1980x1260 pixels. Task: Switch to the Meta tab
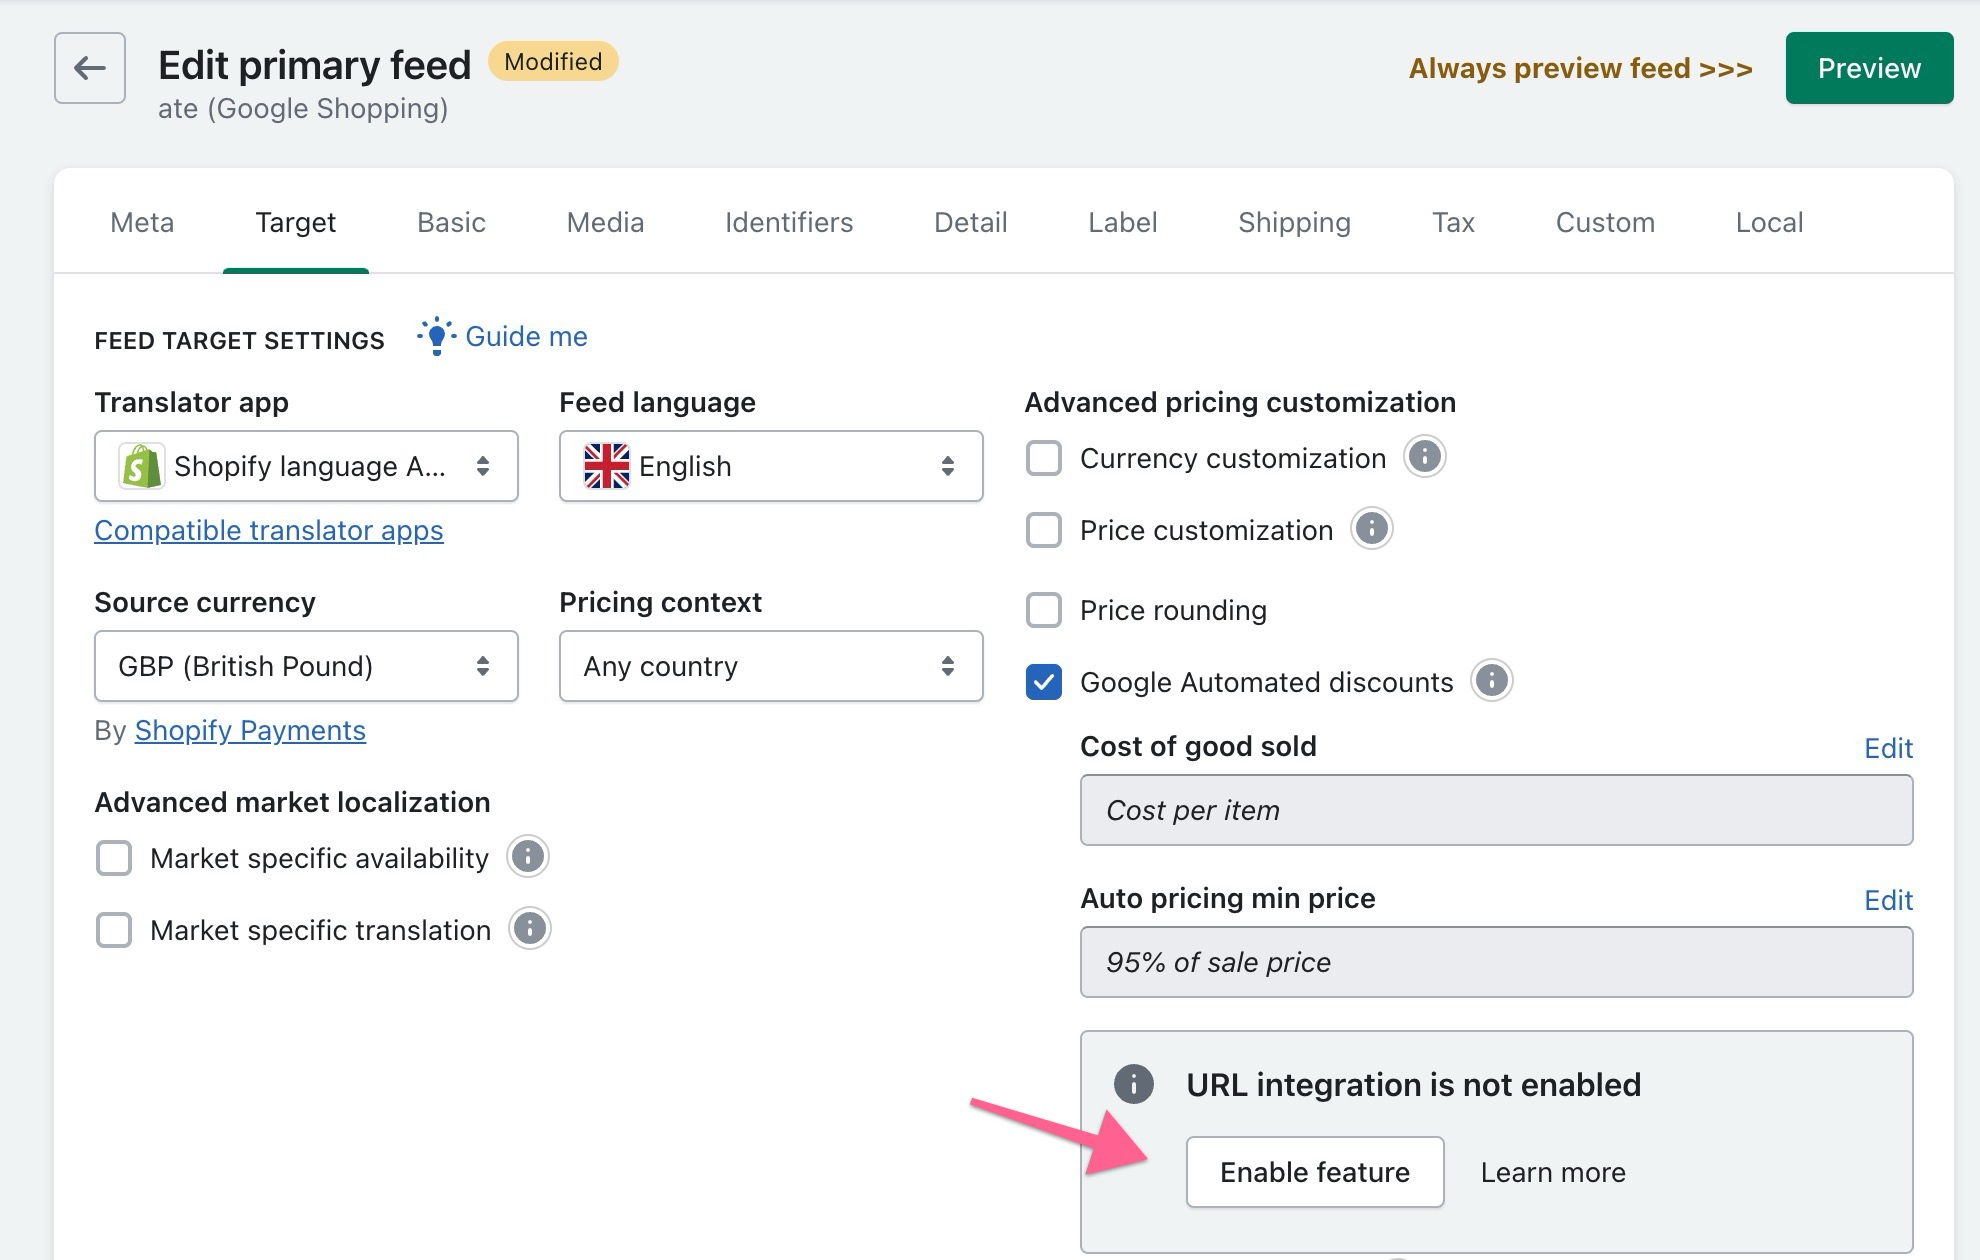pyautogui.click(x=142, y=222)
